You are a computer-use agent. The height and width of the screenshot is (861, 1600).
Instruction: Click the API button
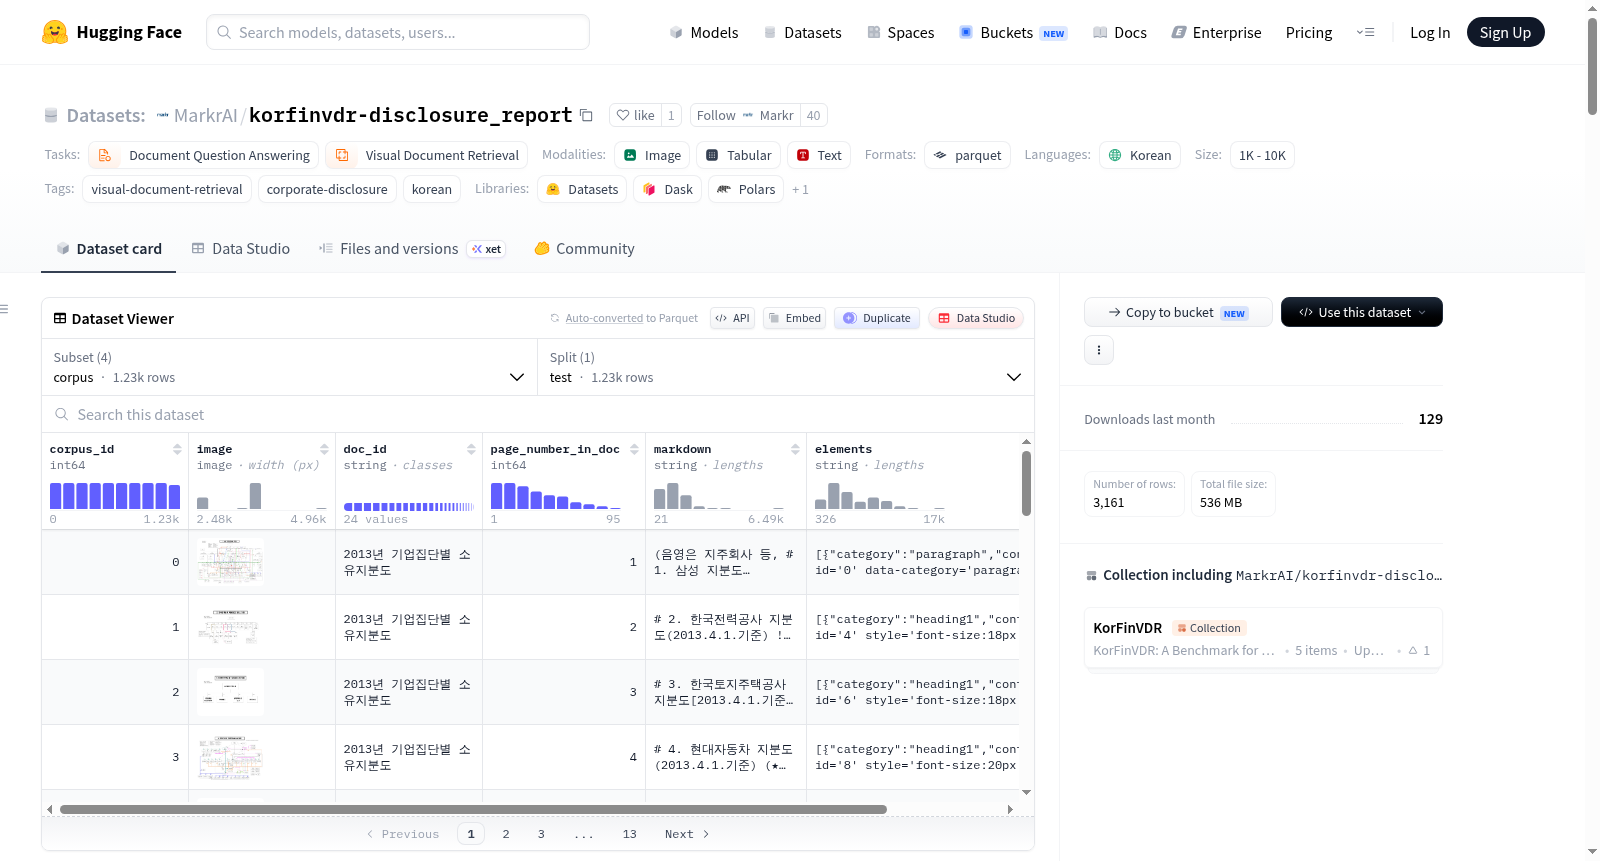click(733, 319)
